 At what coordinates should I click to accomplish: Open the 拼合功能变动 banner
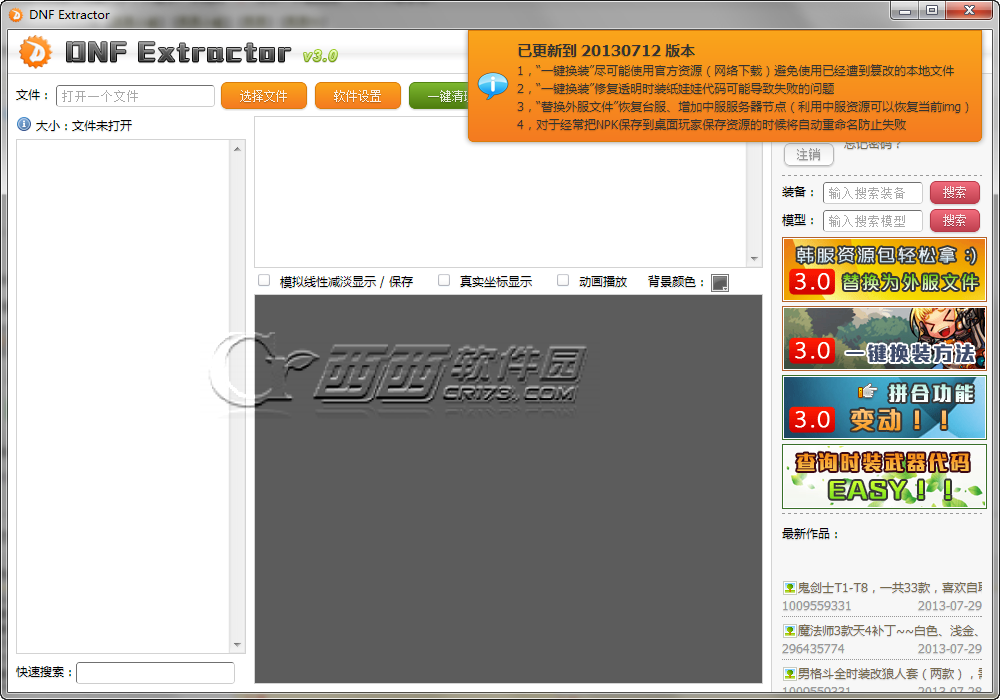884,408
